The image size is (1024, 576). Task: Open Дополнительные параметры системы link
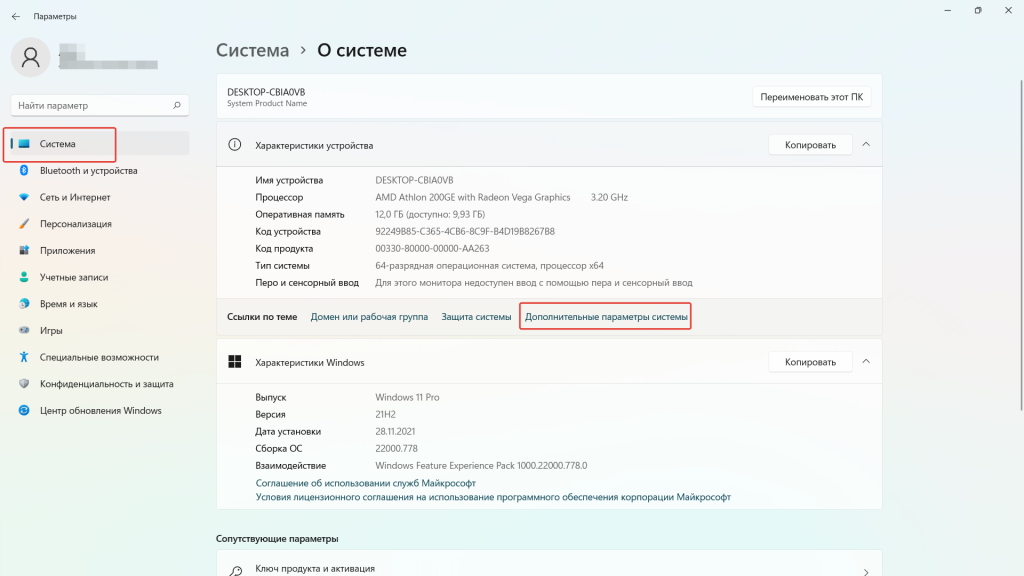pyautogui.click(x=606, y=317)
